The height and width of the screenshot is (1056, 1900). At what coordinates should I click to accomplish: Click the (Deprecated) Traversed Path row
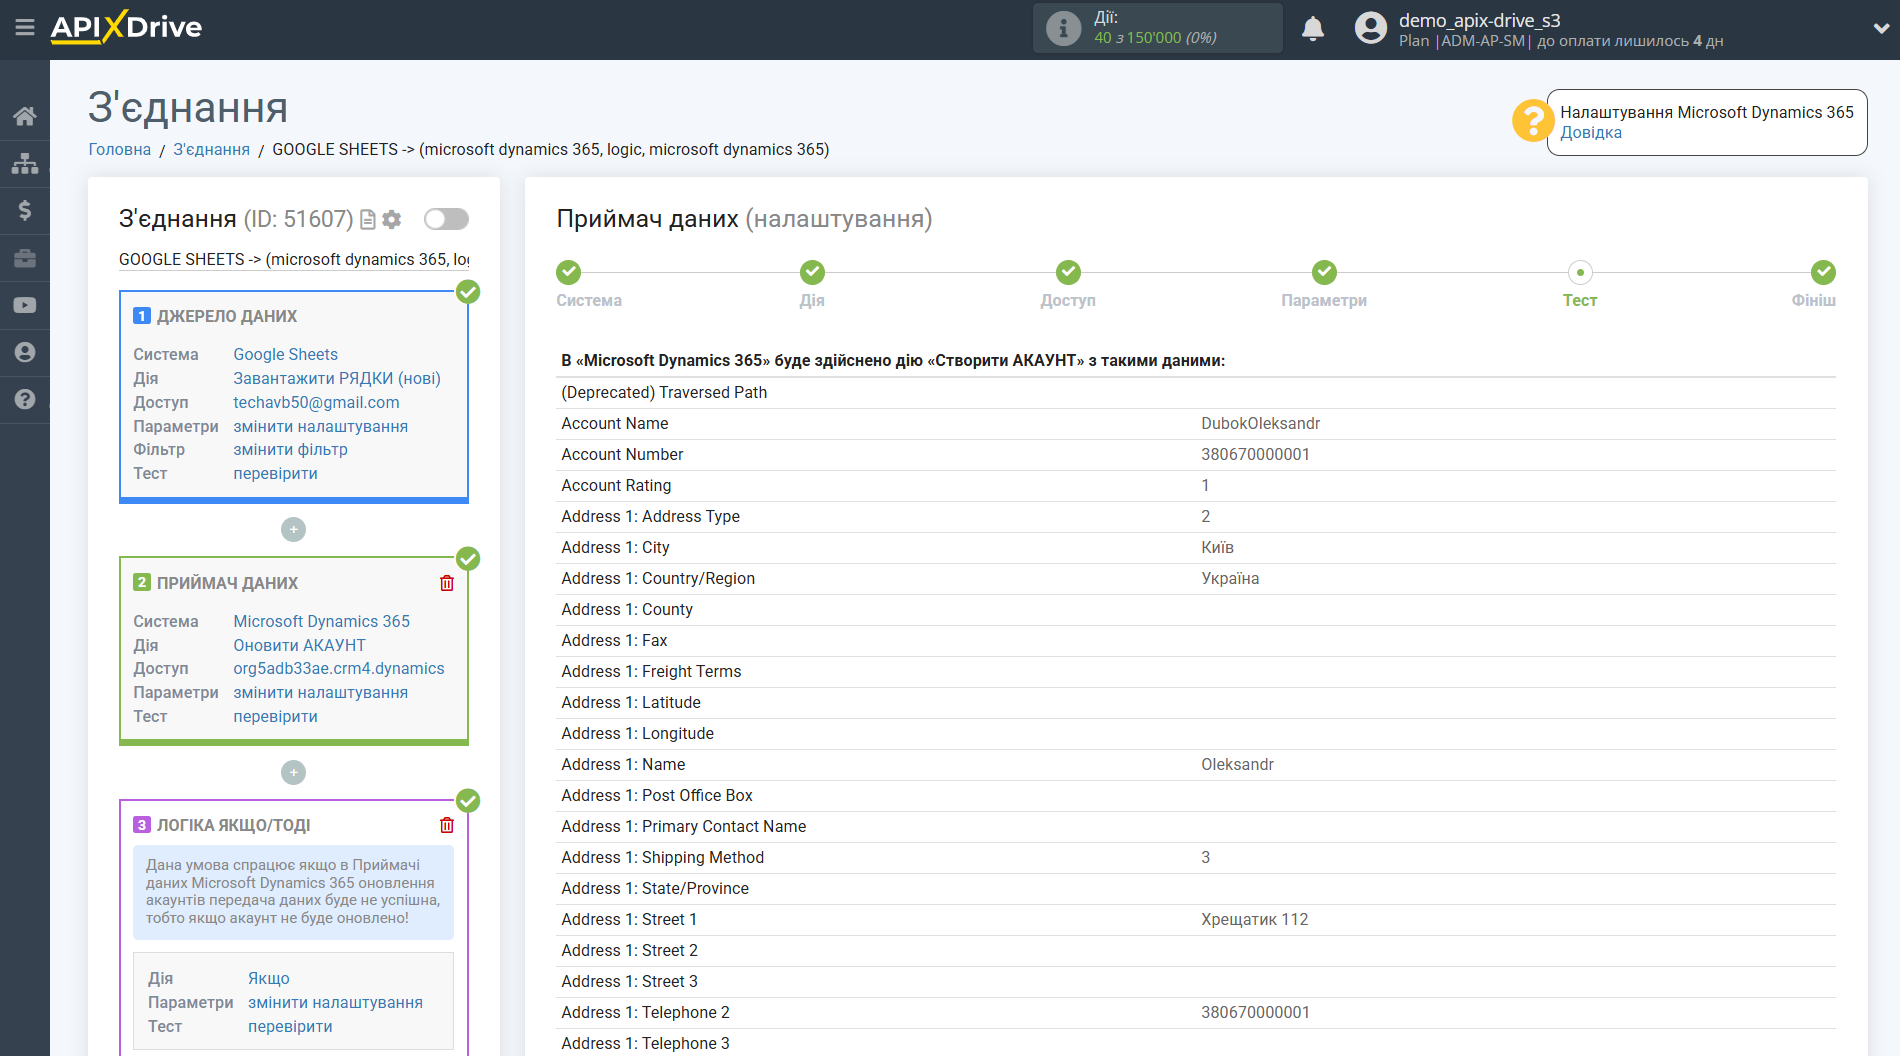[1197, 393]
